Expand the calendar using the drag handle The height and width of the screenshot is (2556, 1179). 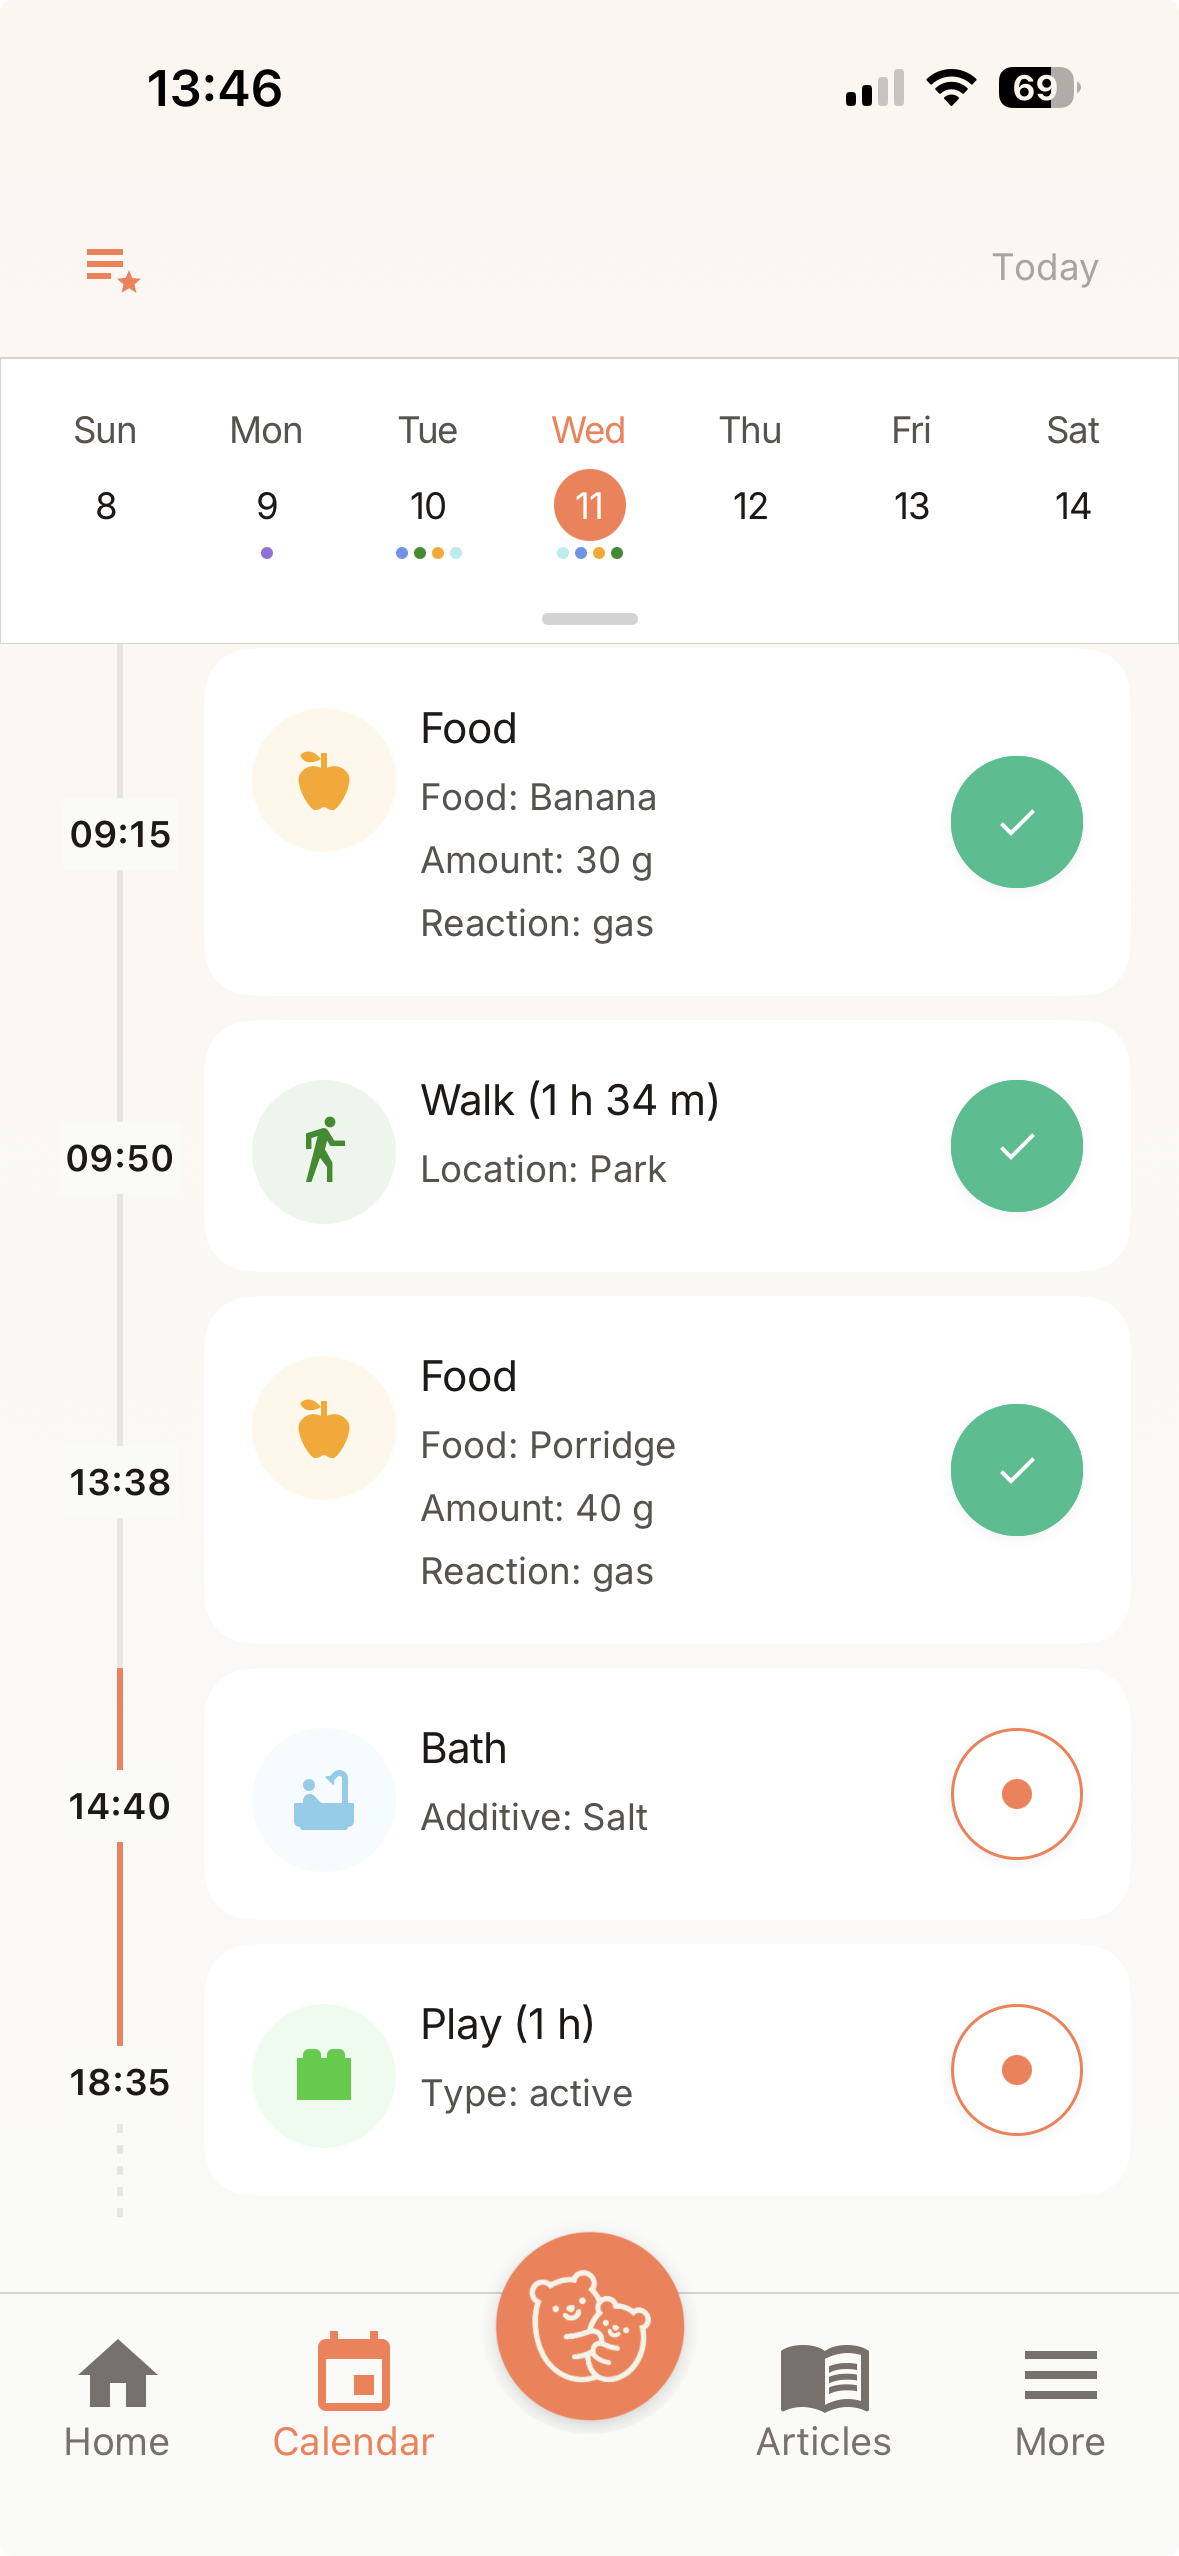pos(590,619)
